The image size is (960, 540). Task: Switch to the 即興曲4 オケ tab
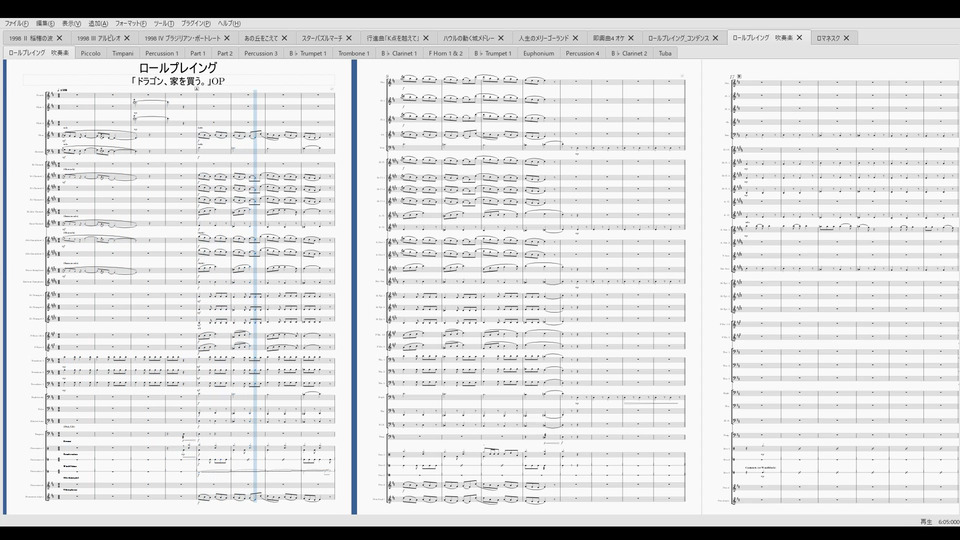click(609, 38)
